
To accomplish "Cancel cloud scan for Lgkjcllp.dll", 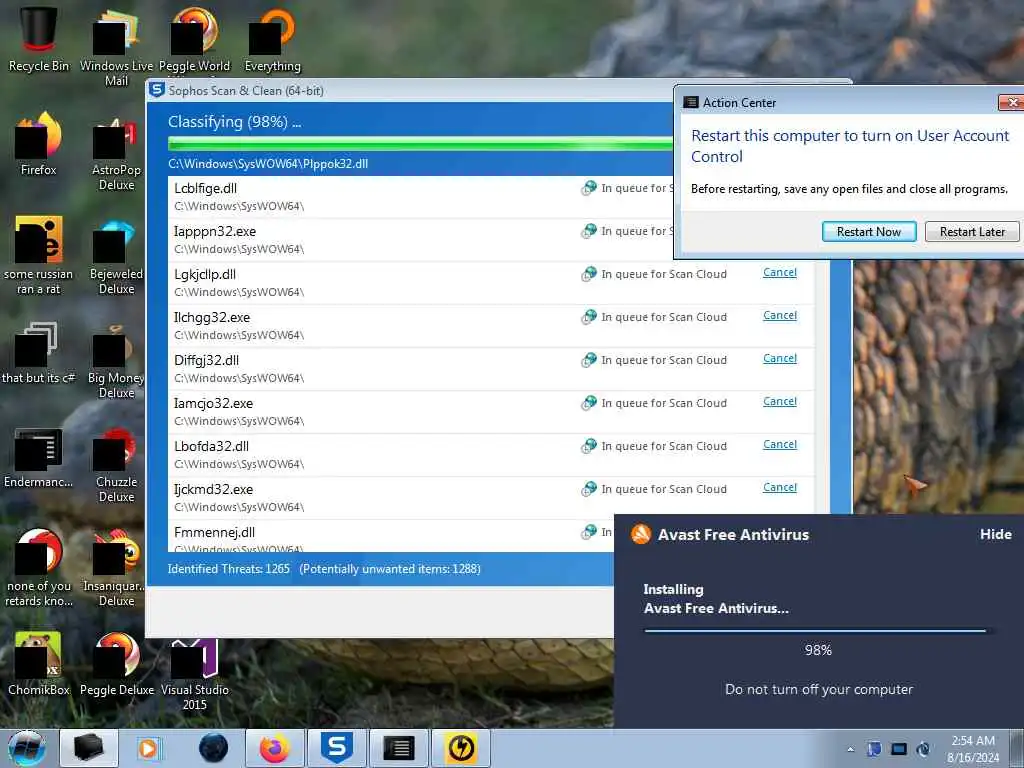I will (x=780, y=272).
